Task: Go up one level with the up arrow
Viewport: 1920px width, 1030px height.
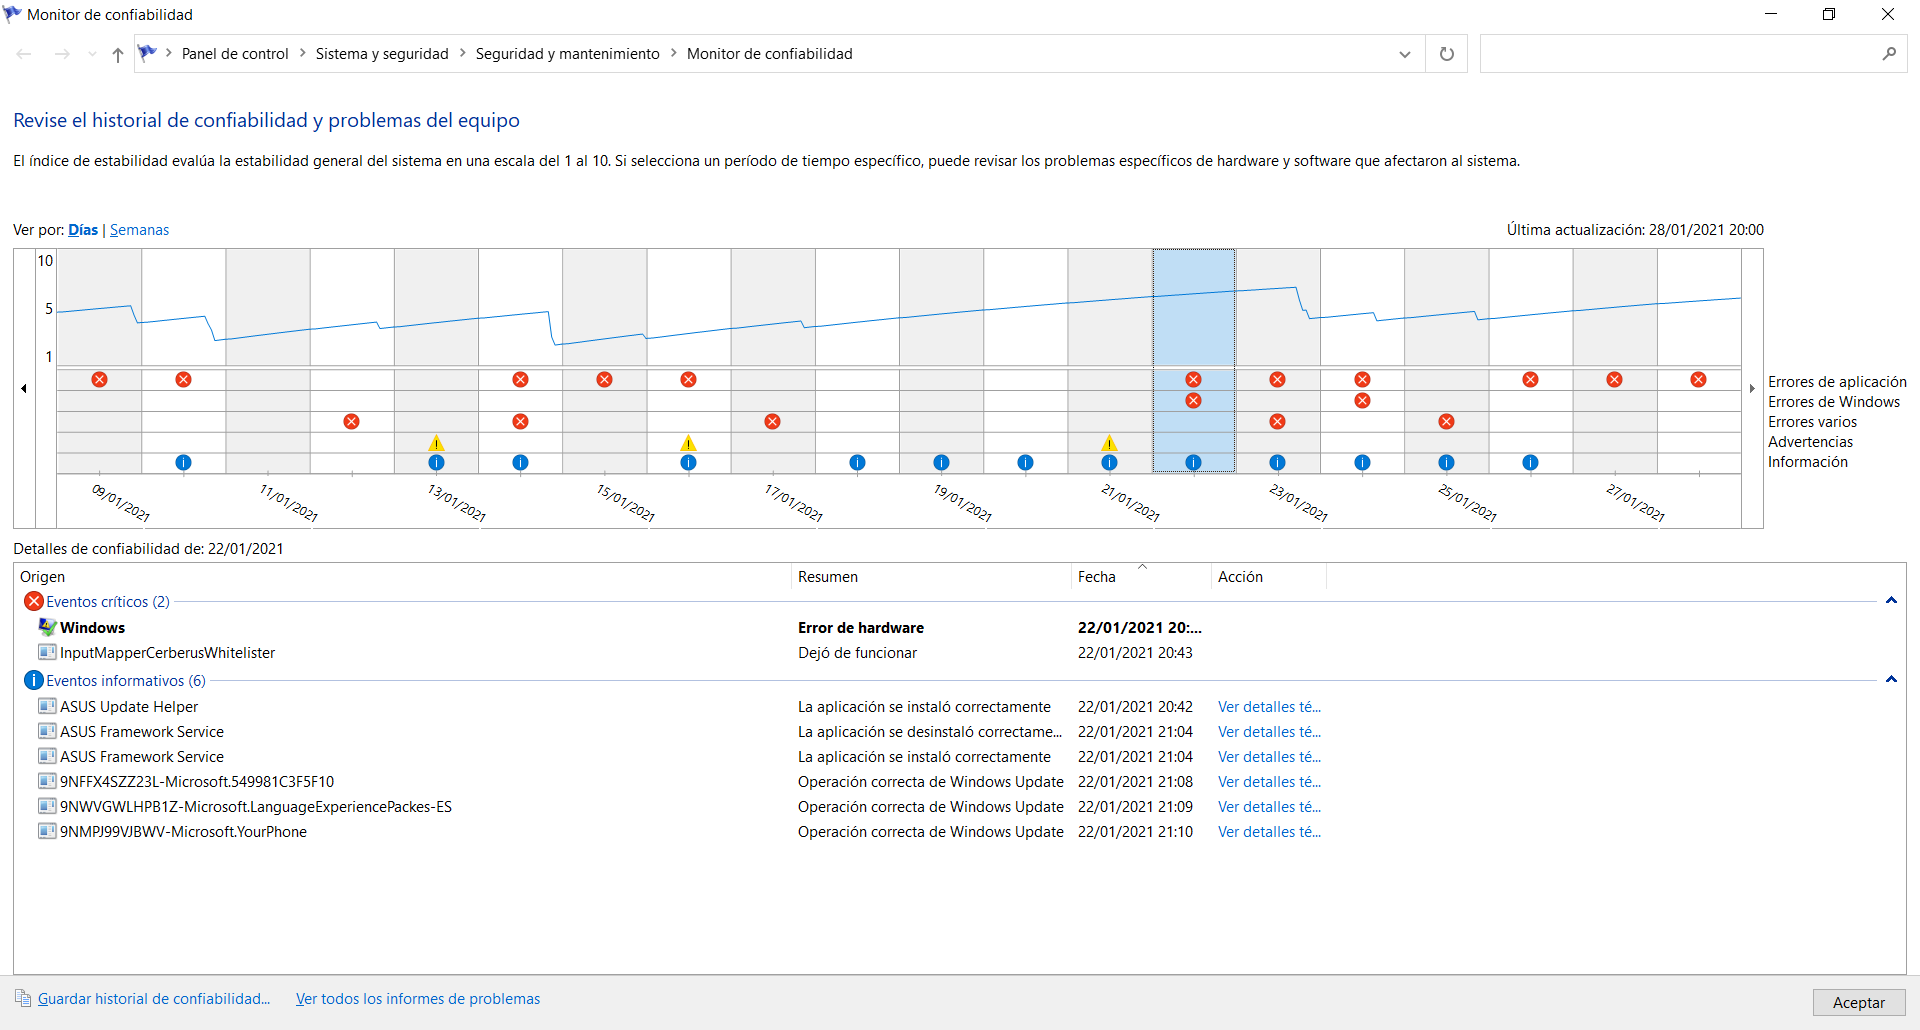Action: (x=118, y=55)
